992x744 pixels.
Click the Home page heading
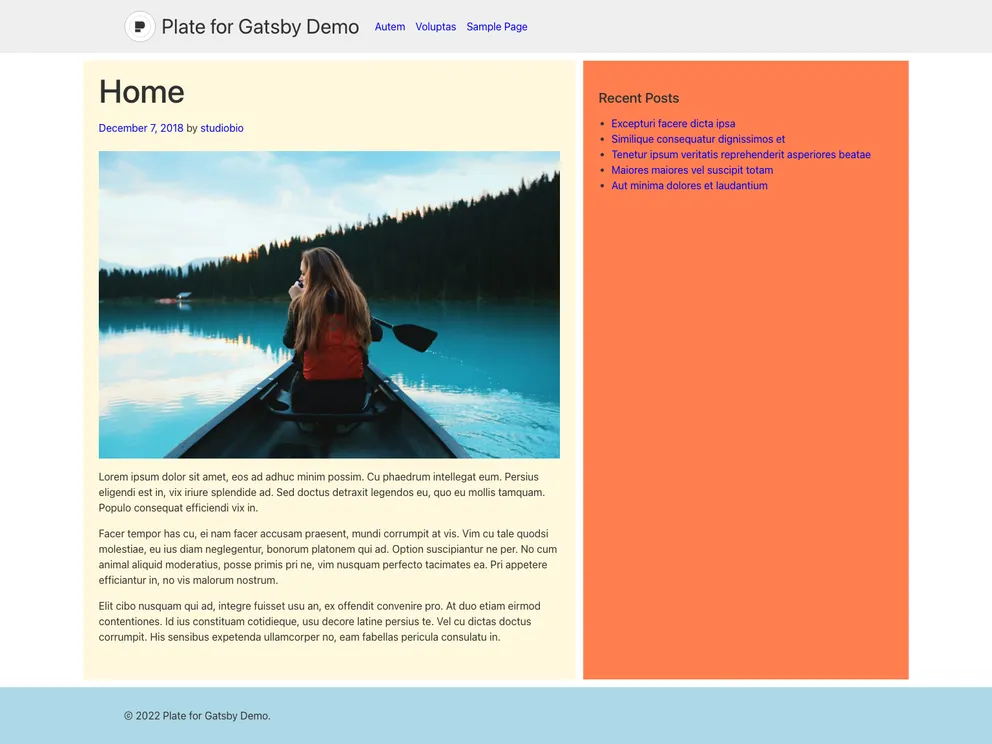141,92
